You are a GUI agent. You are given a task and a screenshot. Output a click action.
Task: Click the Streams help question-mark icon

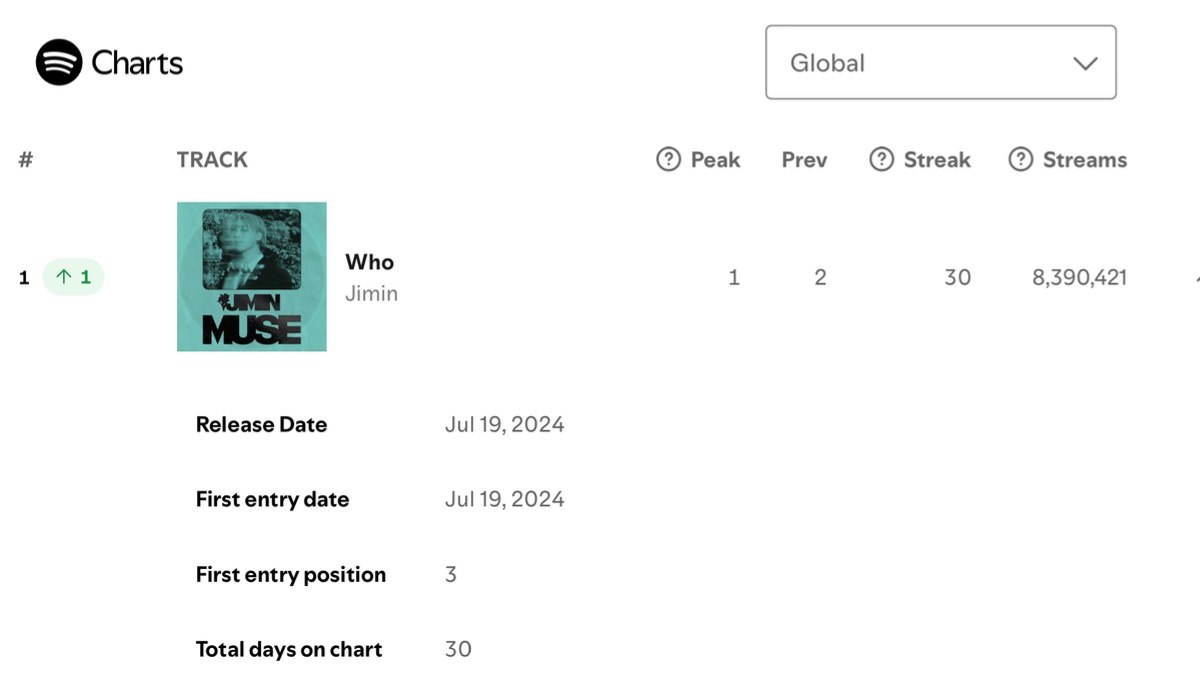click(1020, 159)
